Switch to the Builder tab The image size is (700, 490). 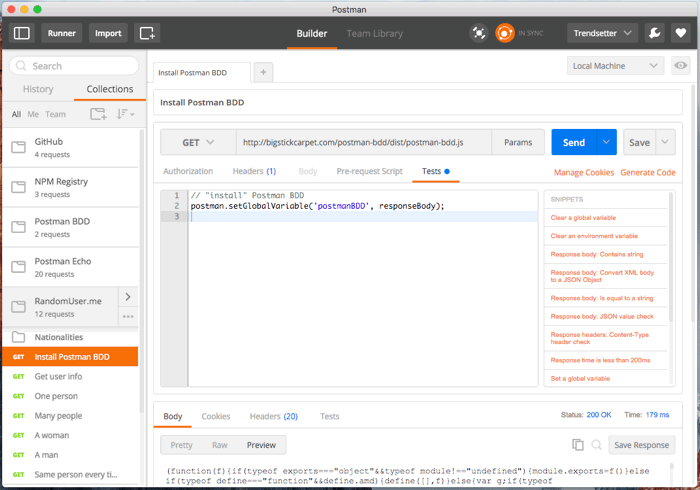click(x=312, y=33)
